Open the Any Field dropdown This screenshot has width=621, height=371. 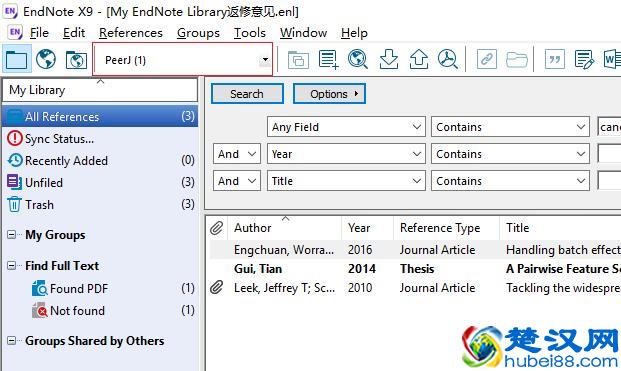pos(346,127)
